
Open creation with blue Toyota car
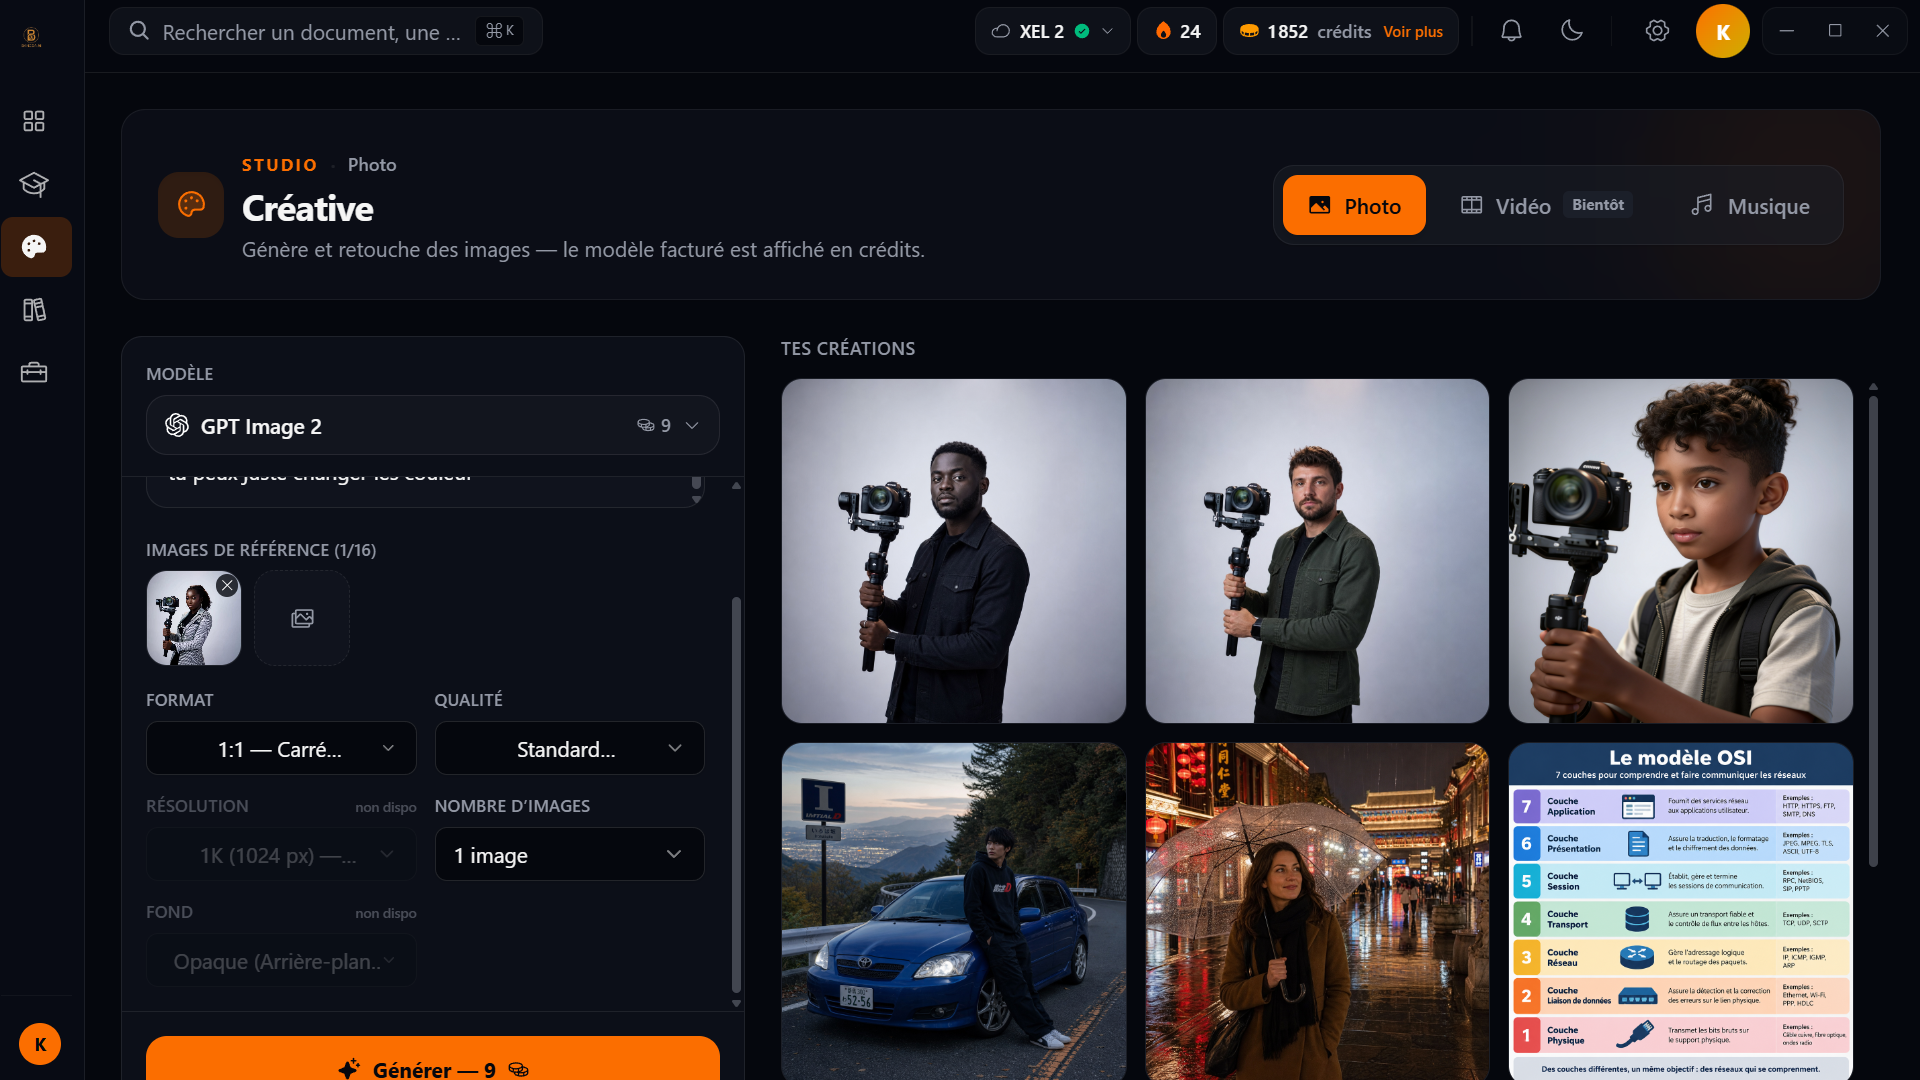[953, 911]
